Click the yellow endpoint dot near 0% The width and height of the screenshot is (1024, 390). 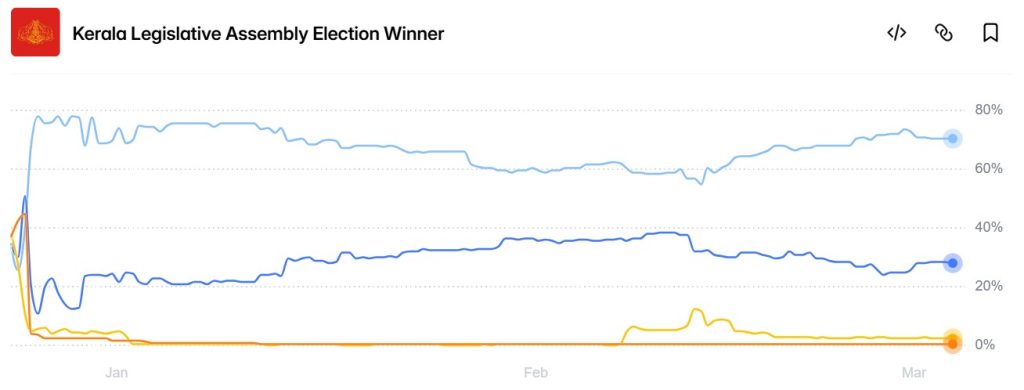pyautogui.click(x=952, y=336)
